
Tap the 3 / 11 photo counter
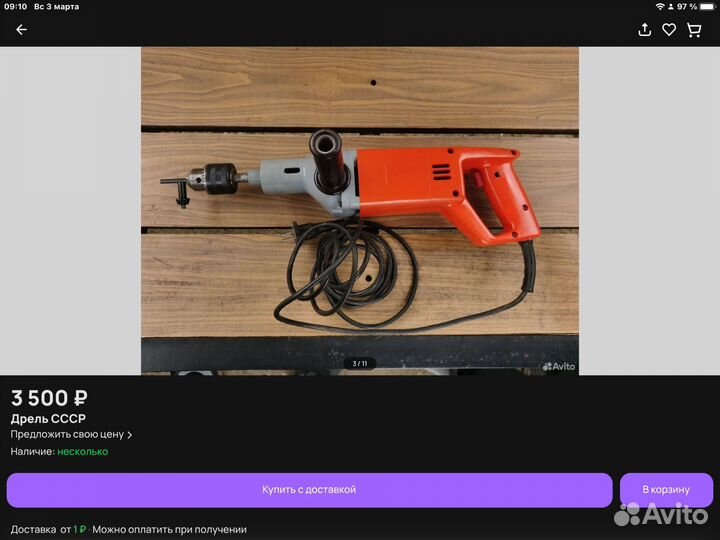359,363
